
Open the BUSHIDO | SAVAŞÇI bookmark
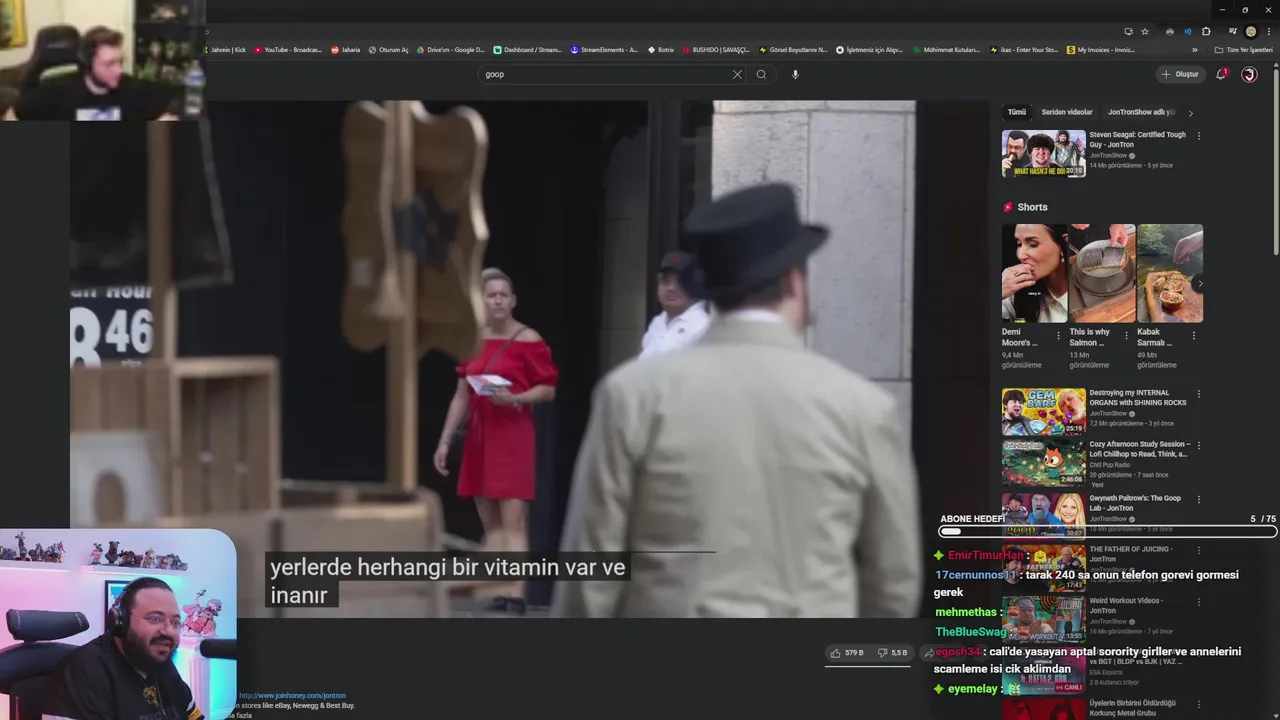[716, 49]
